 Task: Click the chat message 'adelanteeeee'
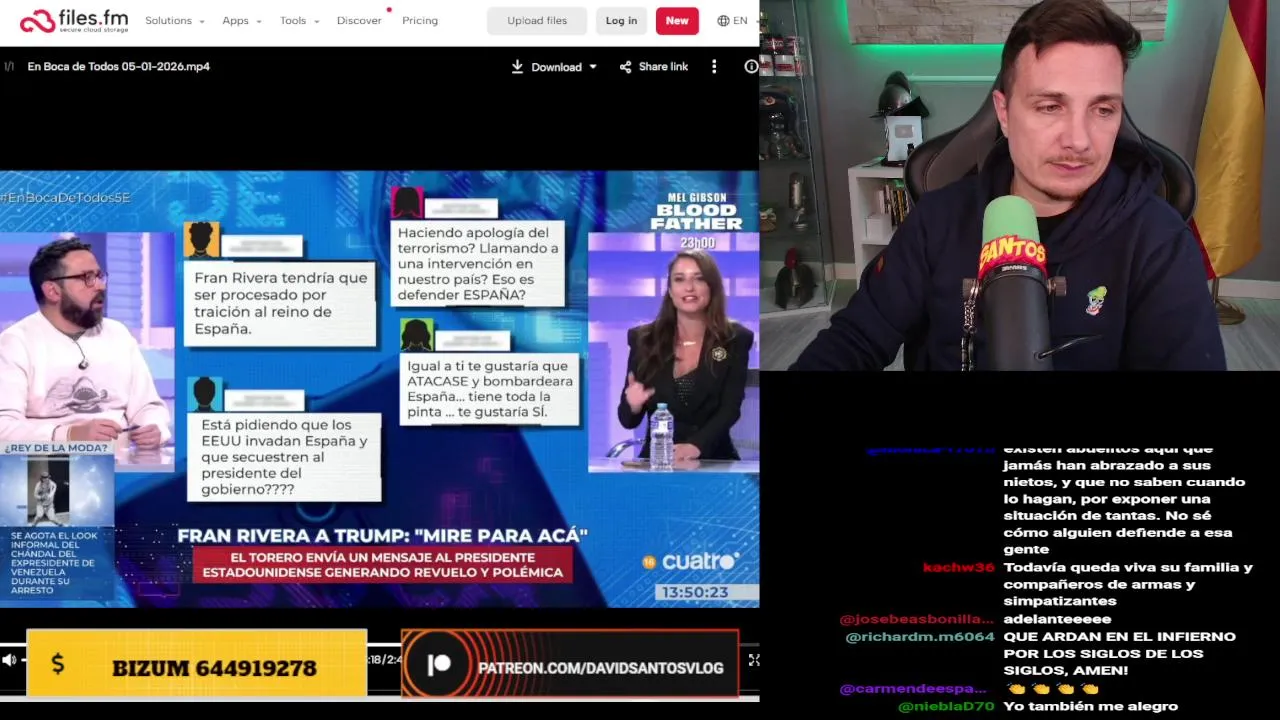tap(1057, 620)
